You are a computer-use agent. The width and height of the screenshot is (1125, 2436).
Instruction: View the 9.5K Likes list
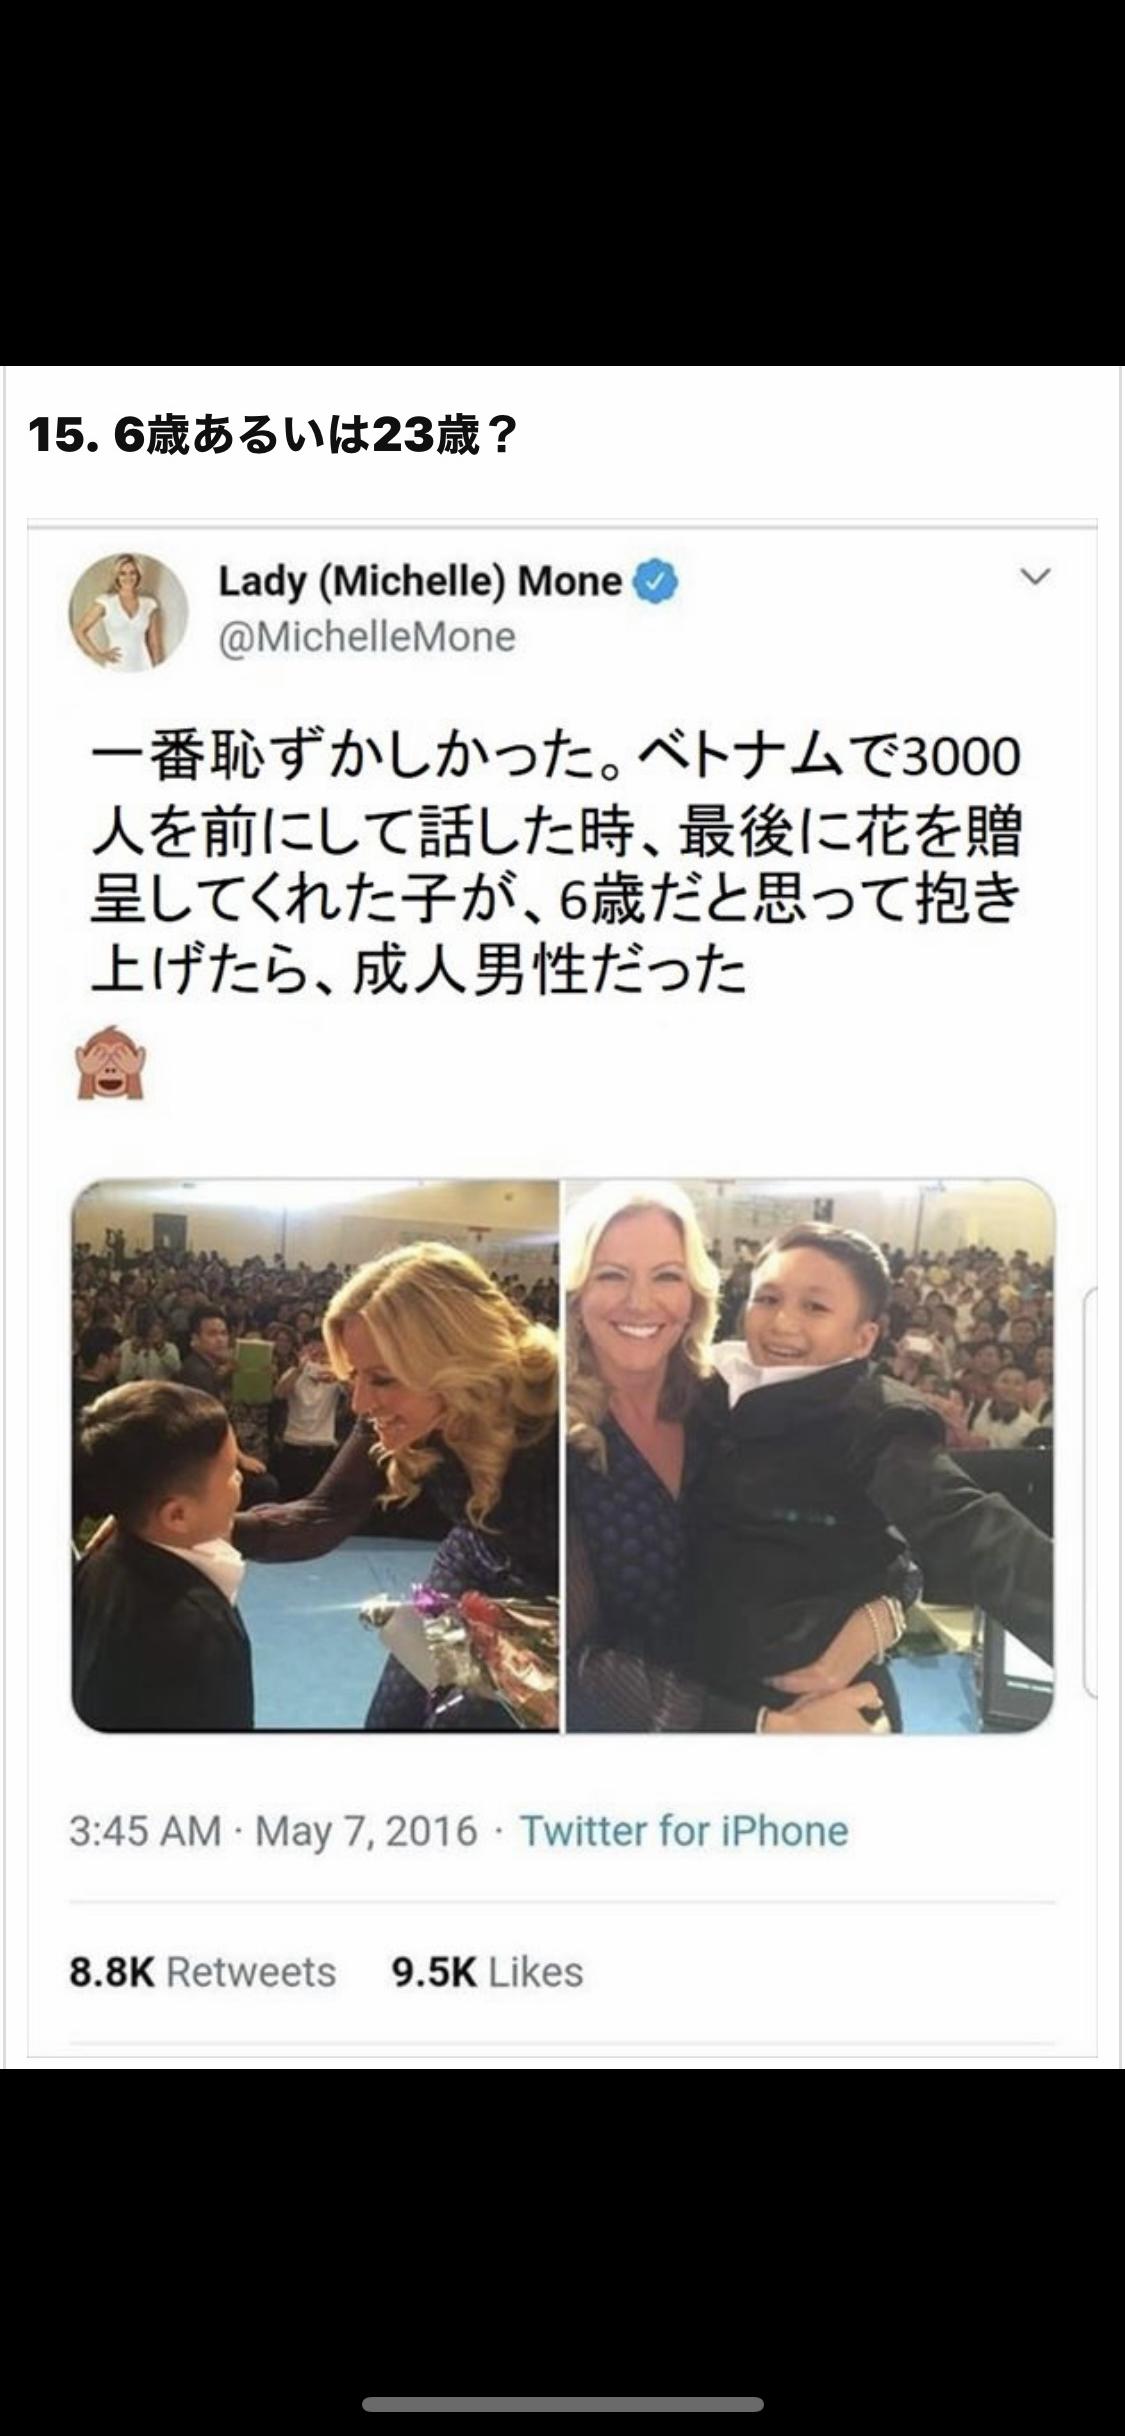487,1972
